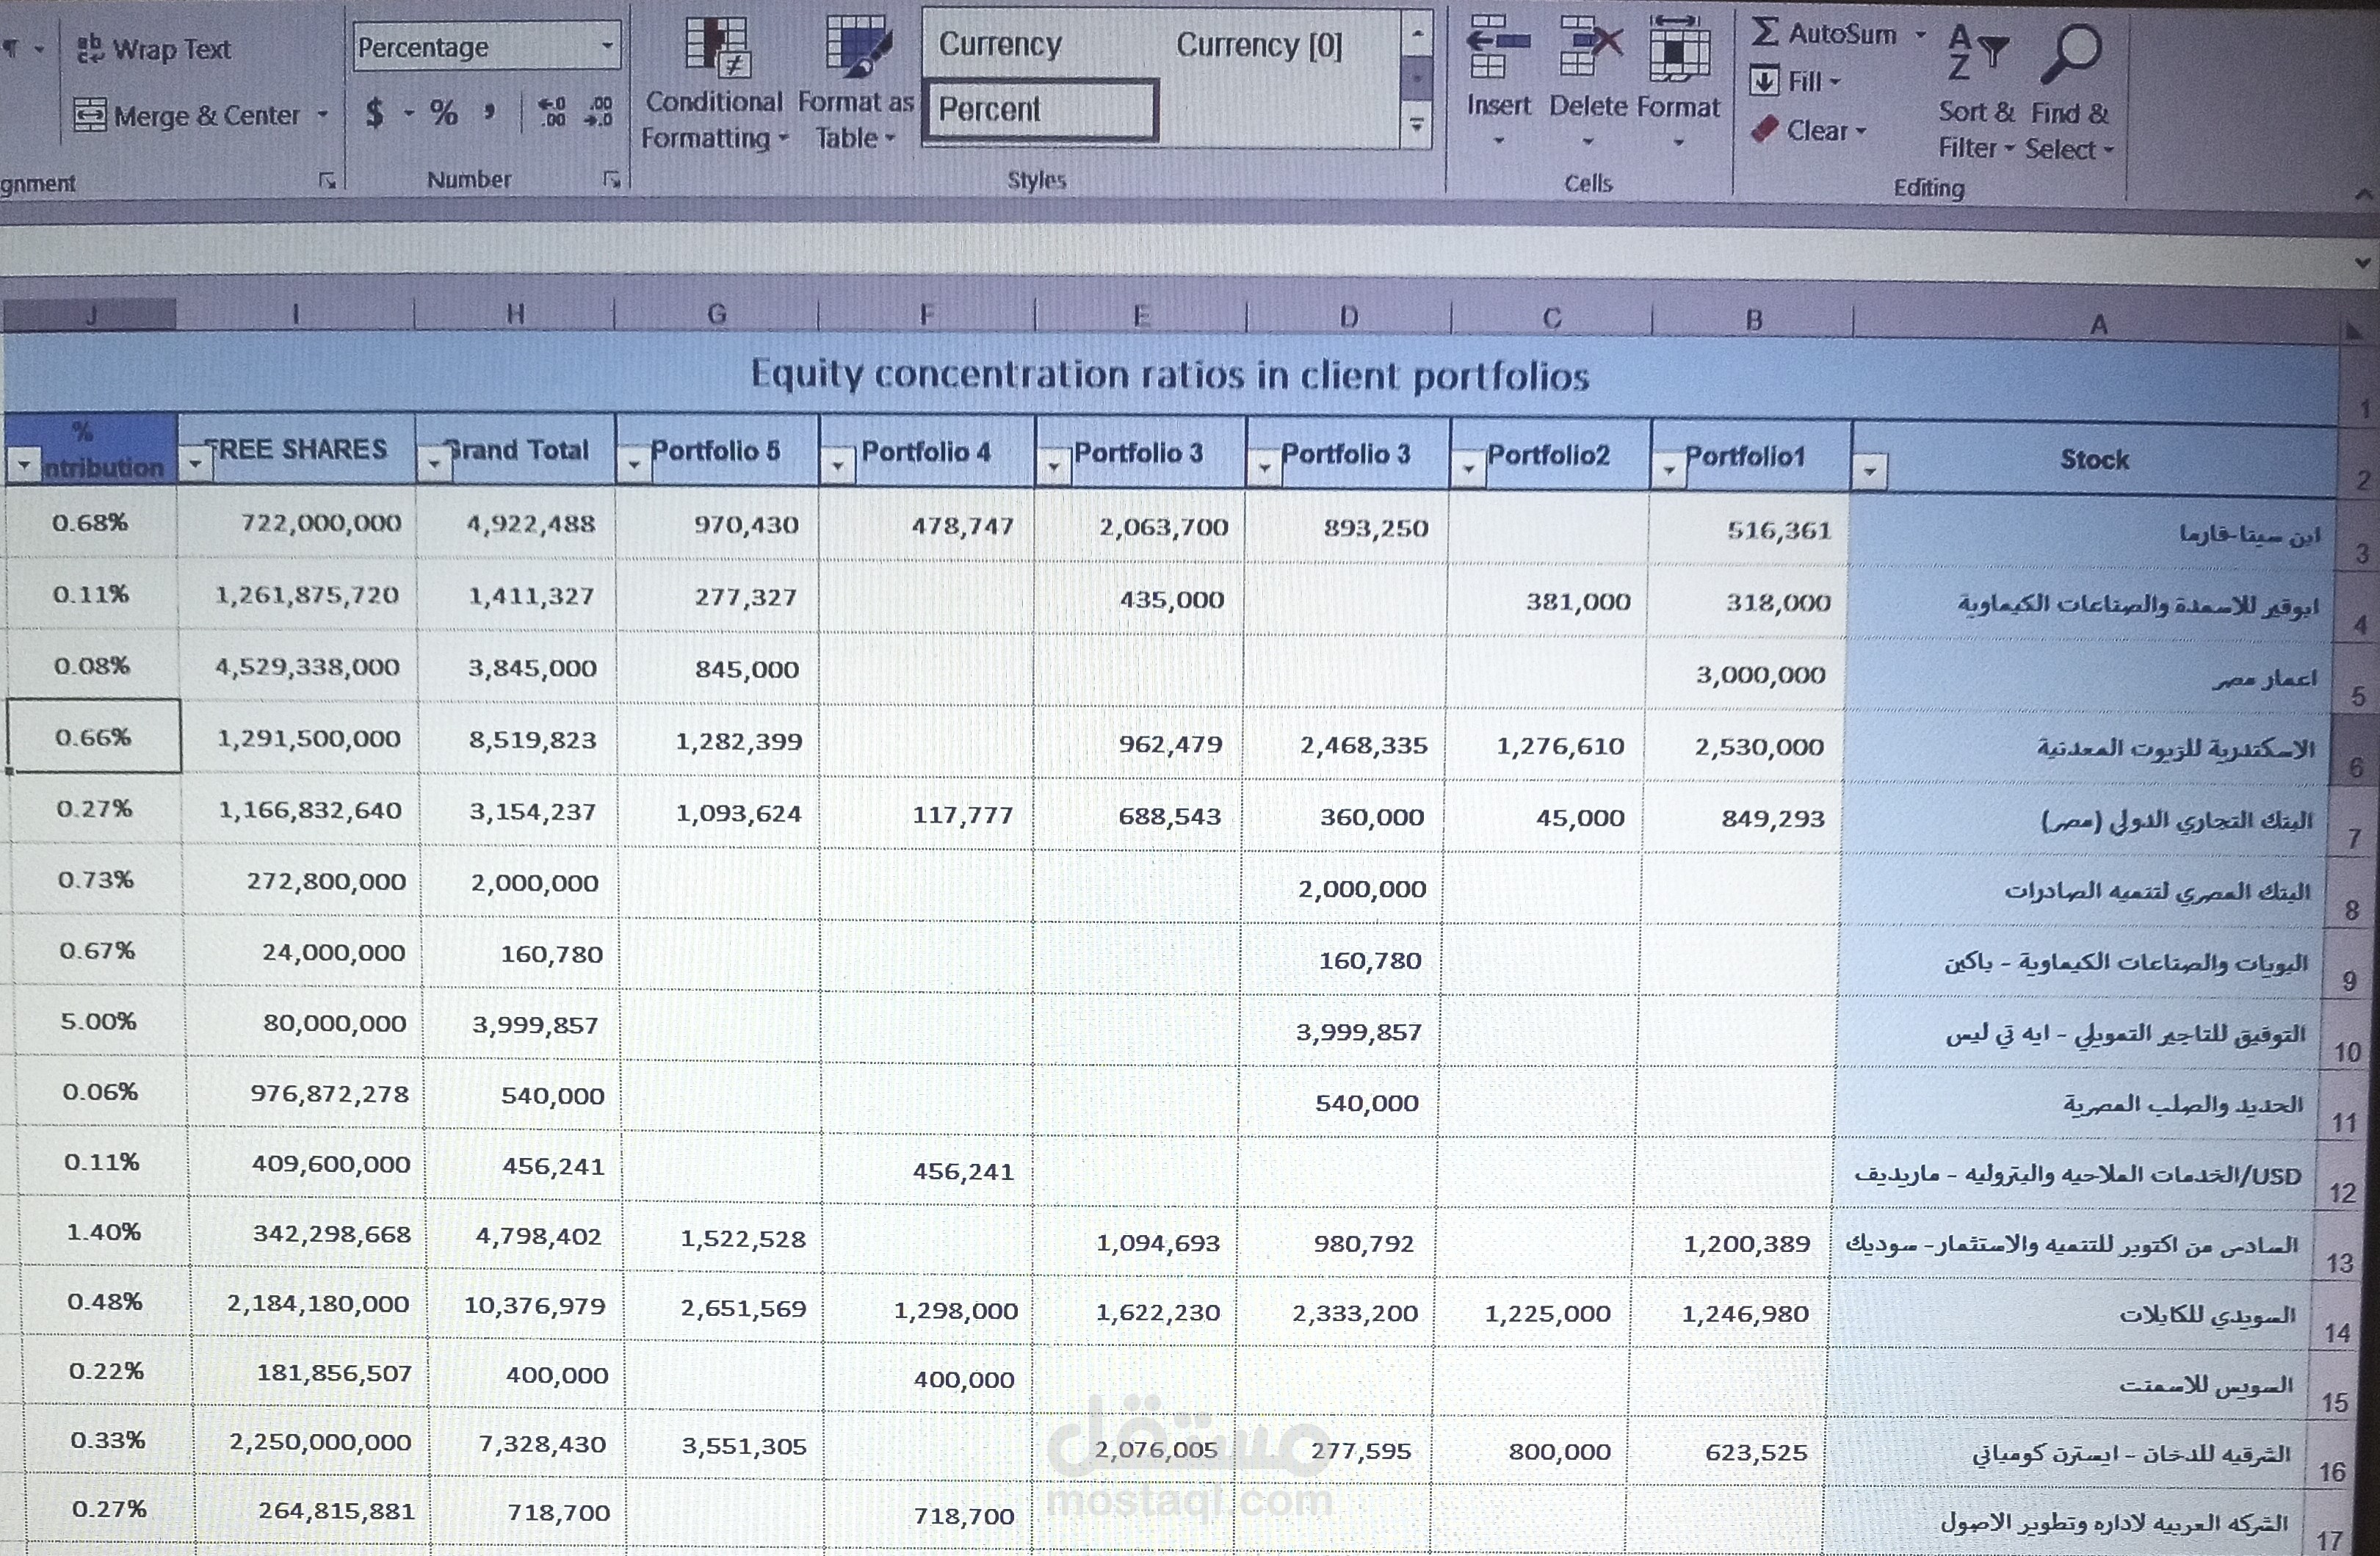Select column D header
The height and width of the screenshot is (1556, 2380).
[1349, 317]
